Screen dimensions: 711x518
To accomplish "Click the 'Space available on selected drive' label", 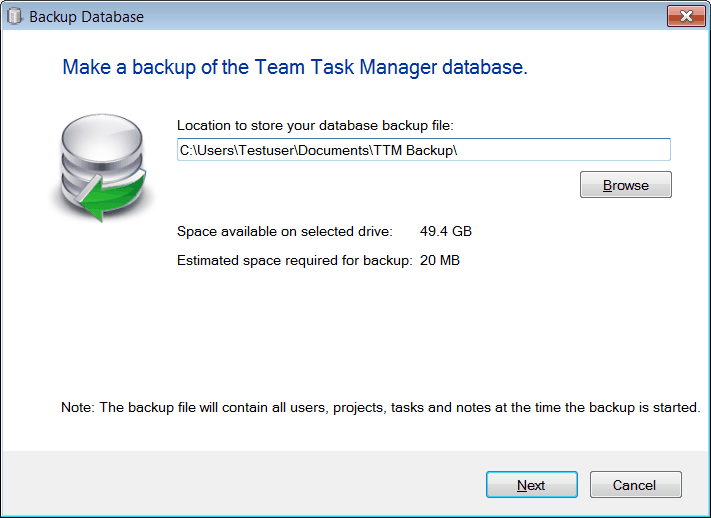I will [x=285, y=231].
